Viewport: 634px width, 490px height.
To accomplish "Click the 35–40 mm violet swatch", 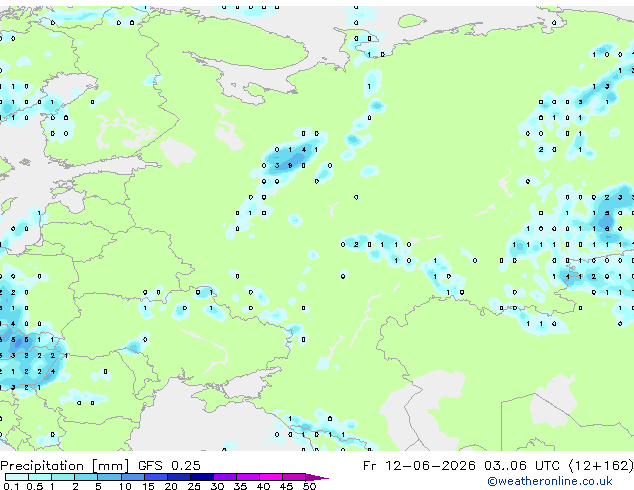I will point(248,477).
